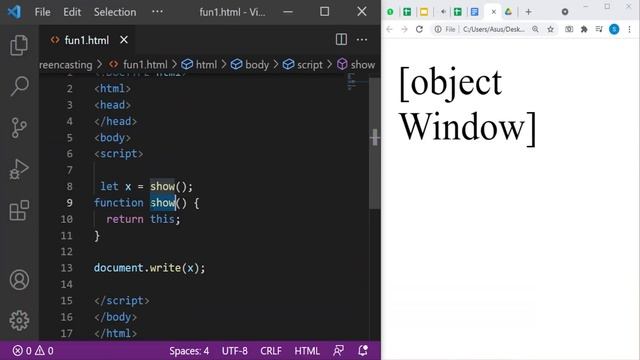The image size is (640, 360).
Task: Open the Accounts menu in activity bar
Action: point(19,280)
